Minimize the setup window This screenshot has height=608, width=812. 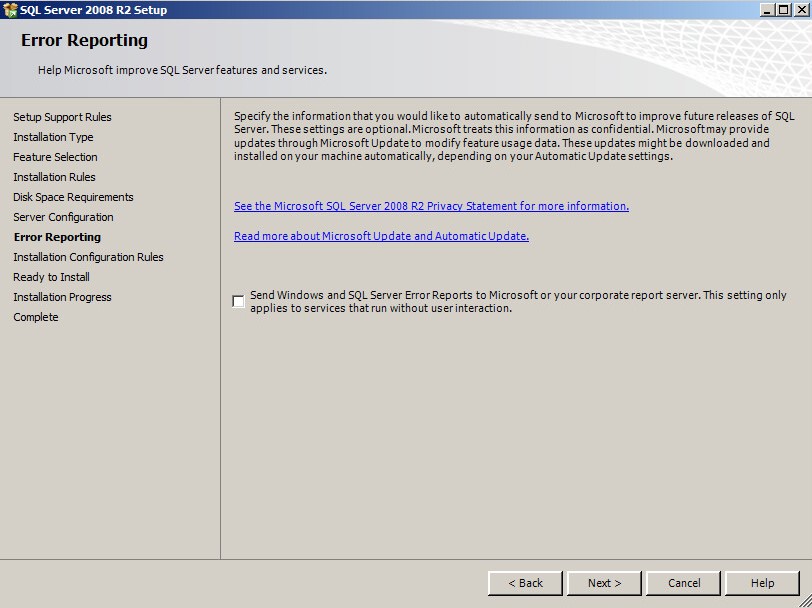point(768,9)
